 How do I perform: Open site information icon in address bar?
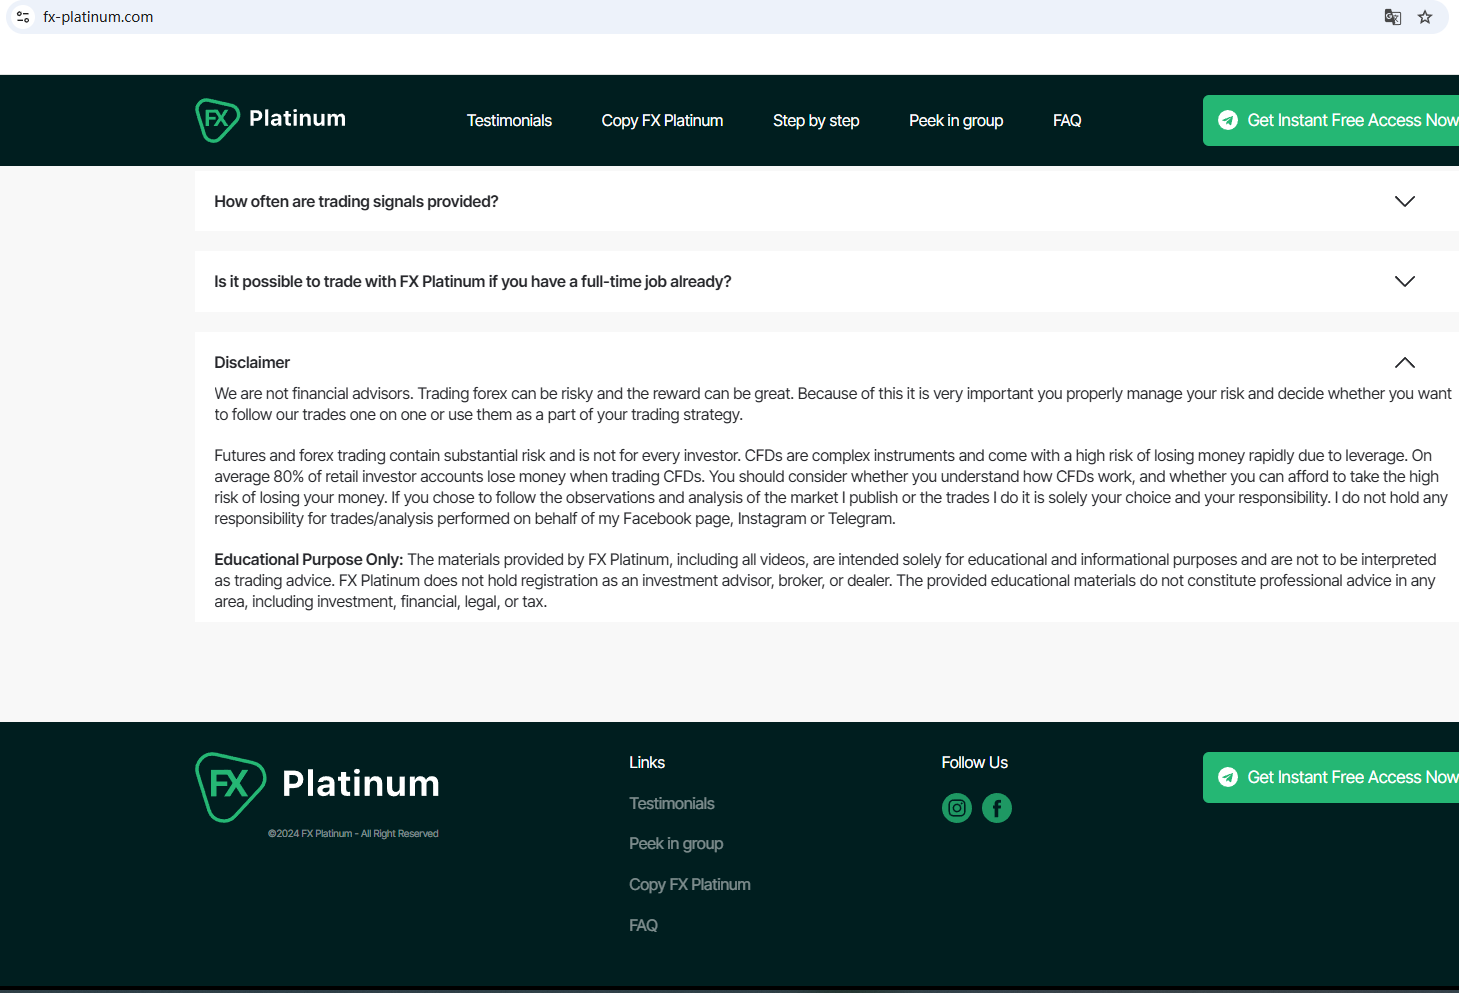[x=23, y=17]
